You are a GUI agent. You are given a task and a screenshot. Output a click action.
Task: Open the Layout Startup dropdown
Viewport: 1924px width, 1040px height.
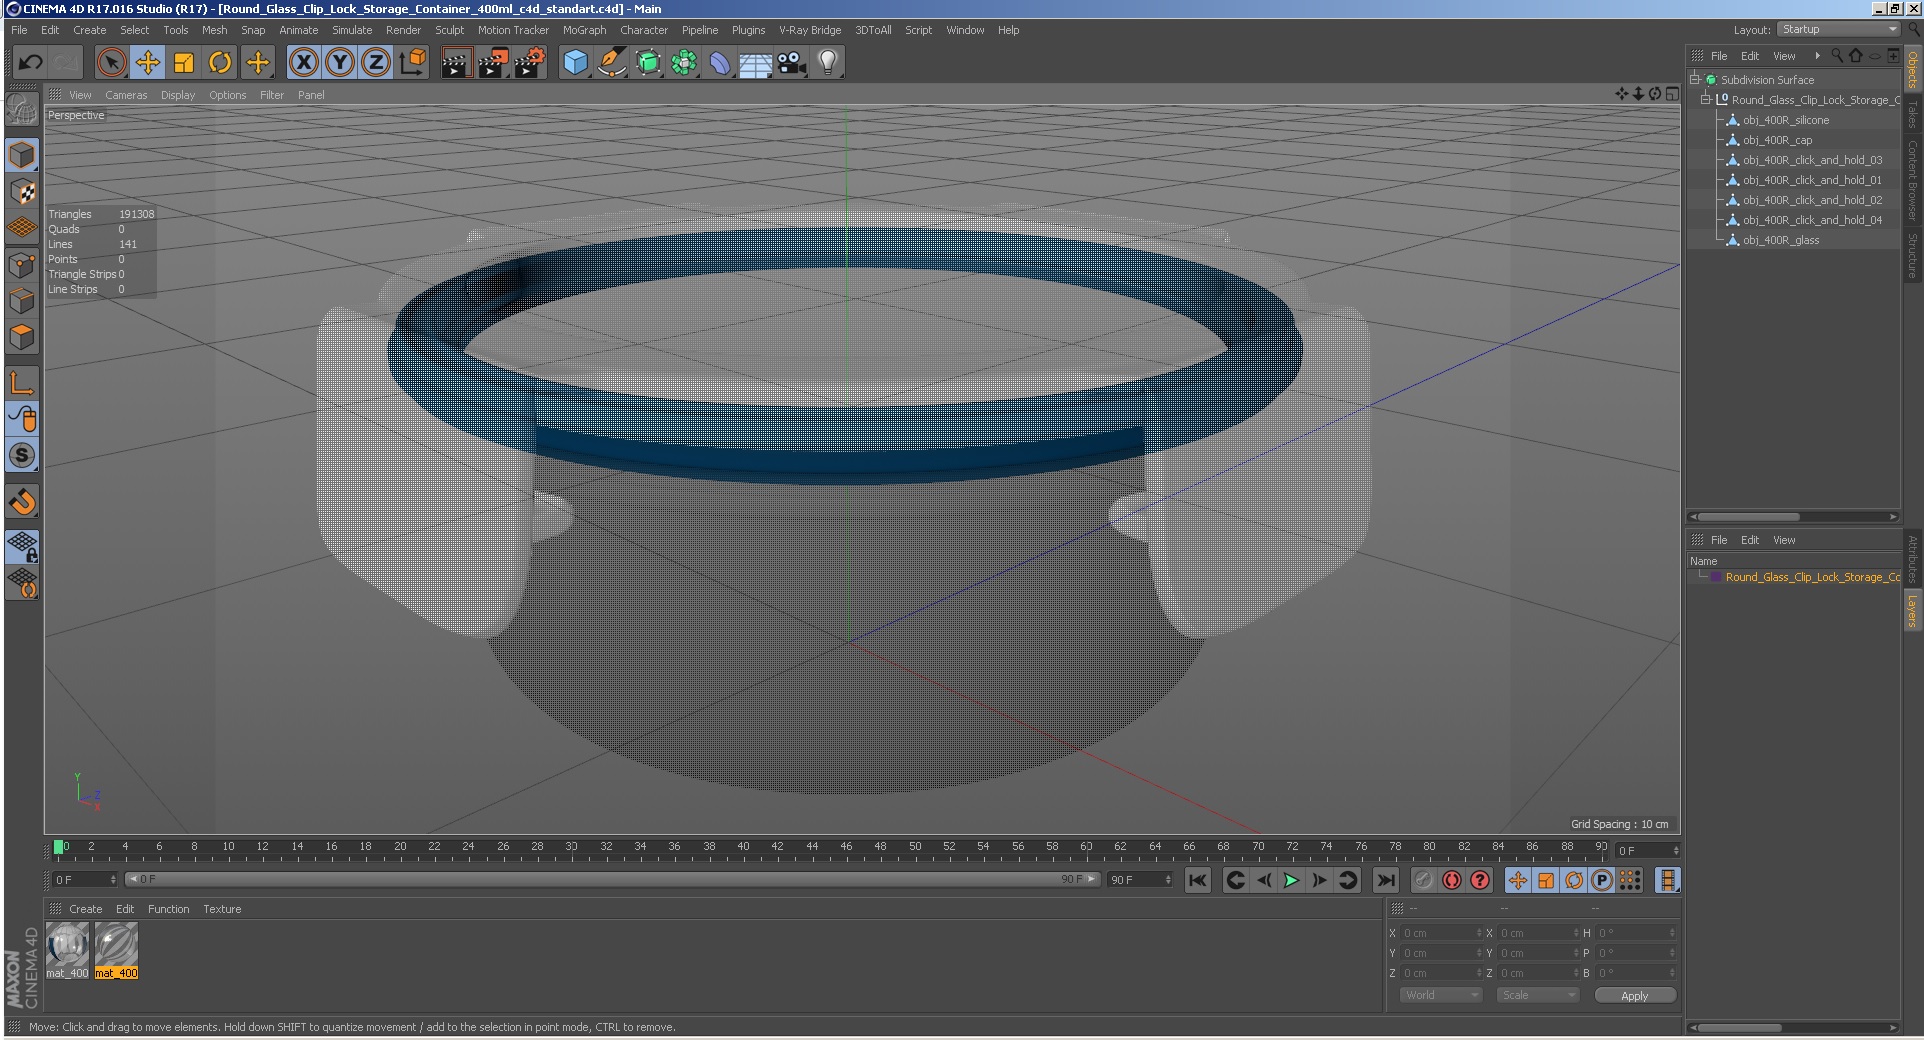point(1838,30)
